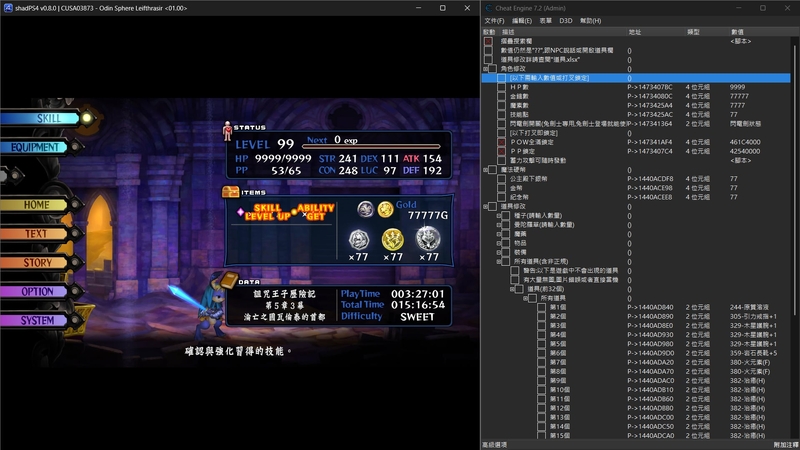Select SKILL in the game menu
The width and height of the screenshot is (800, 450).
coord(42,118)
